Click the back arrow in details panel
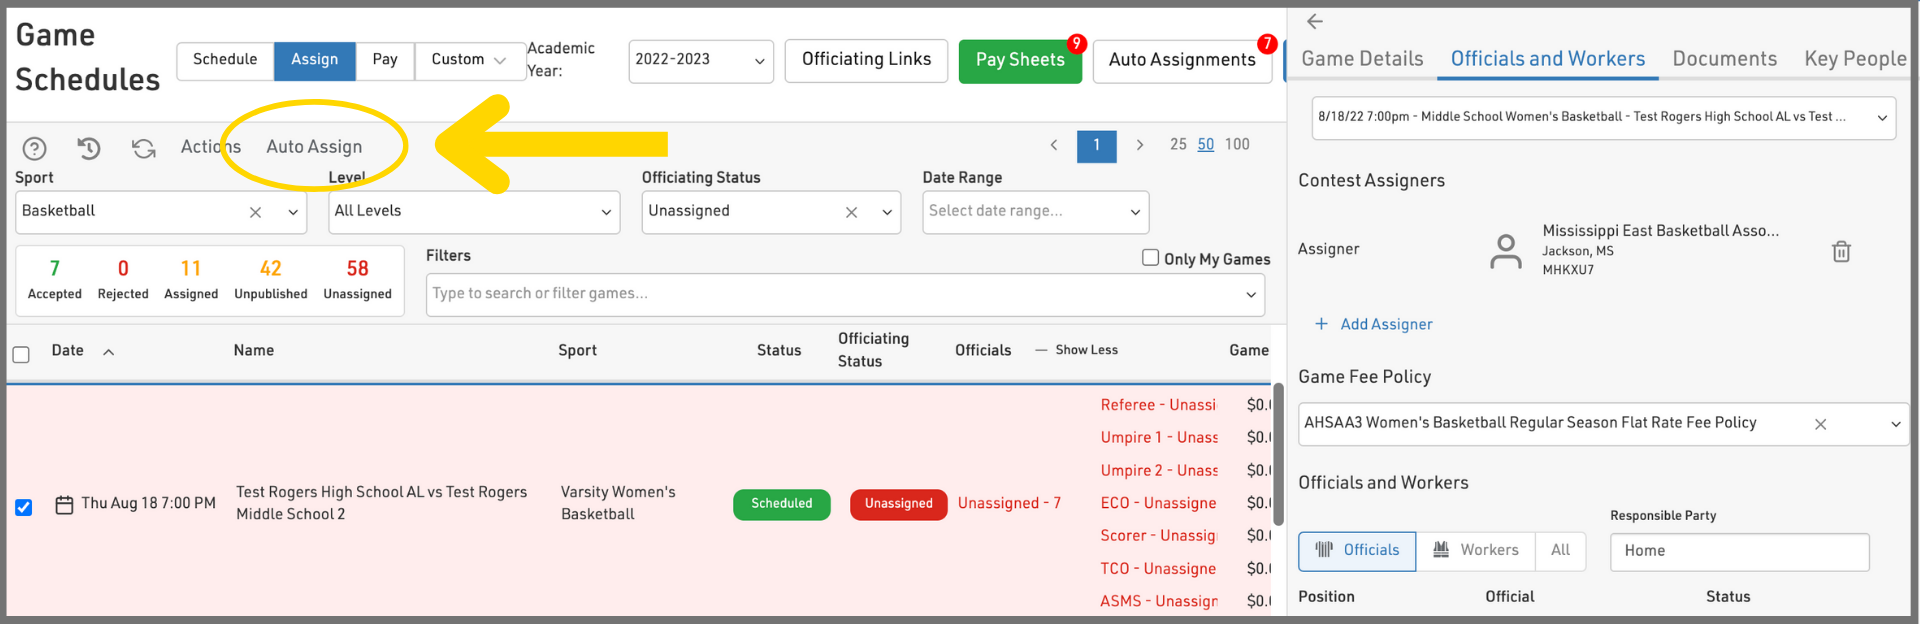Viewport: 1920px width, 625px height. pyautogui.click(x=1315, y=21)
